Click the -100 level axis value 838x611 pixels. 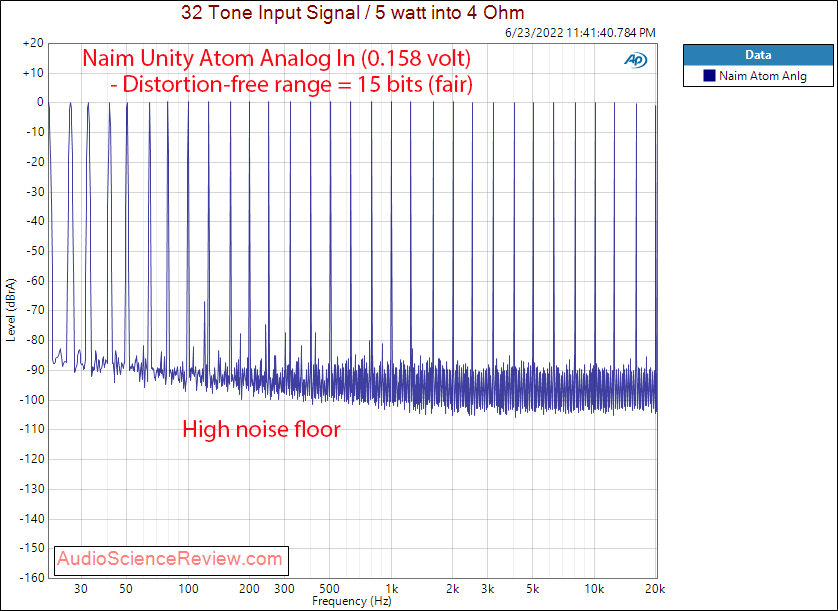[x=32, y=400]
